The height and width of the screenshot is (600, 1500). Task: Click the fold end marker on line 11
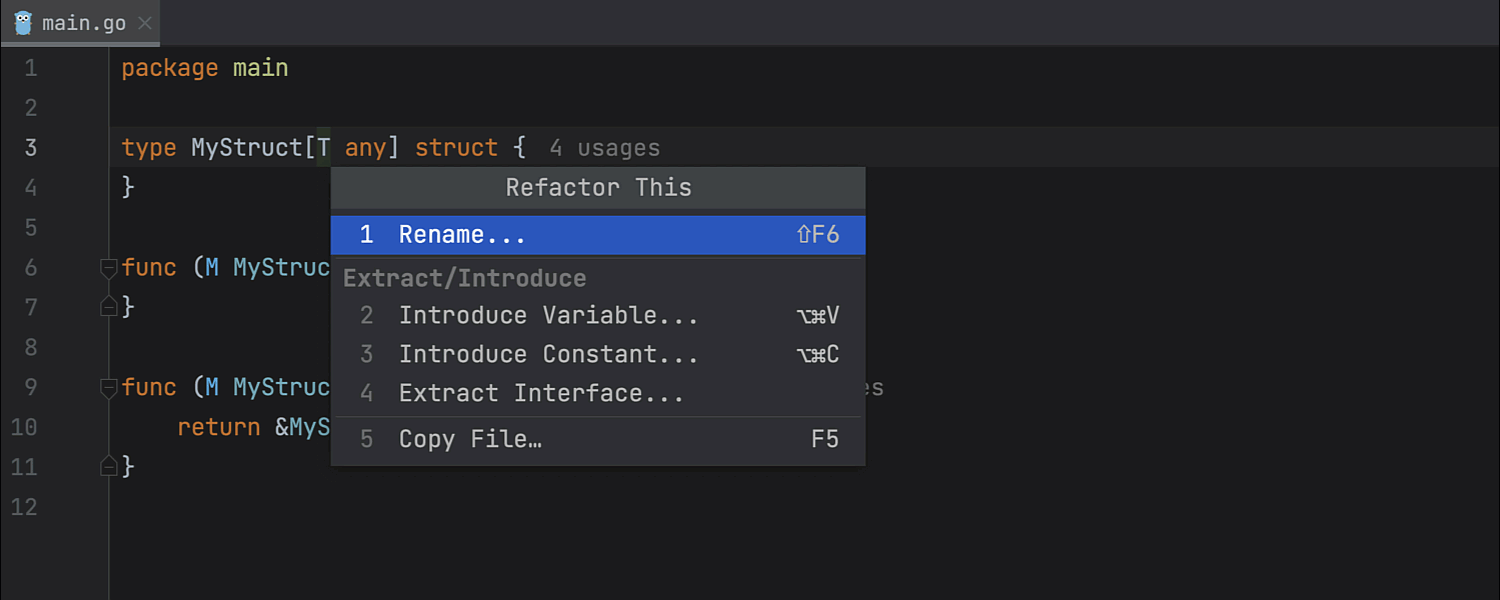(x=109, y=466)
